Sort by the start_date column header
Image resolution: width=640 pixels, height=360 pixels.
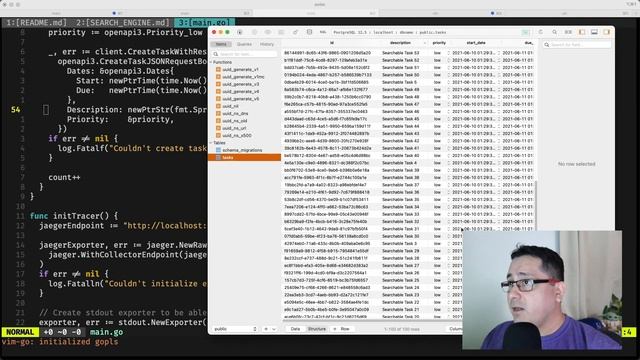point(476,43)
